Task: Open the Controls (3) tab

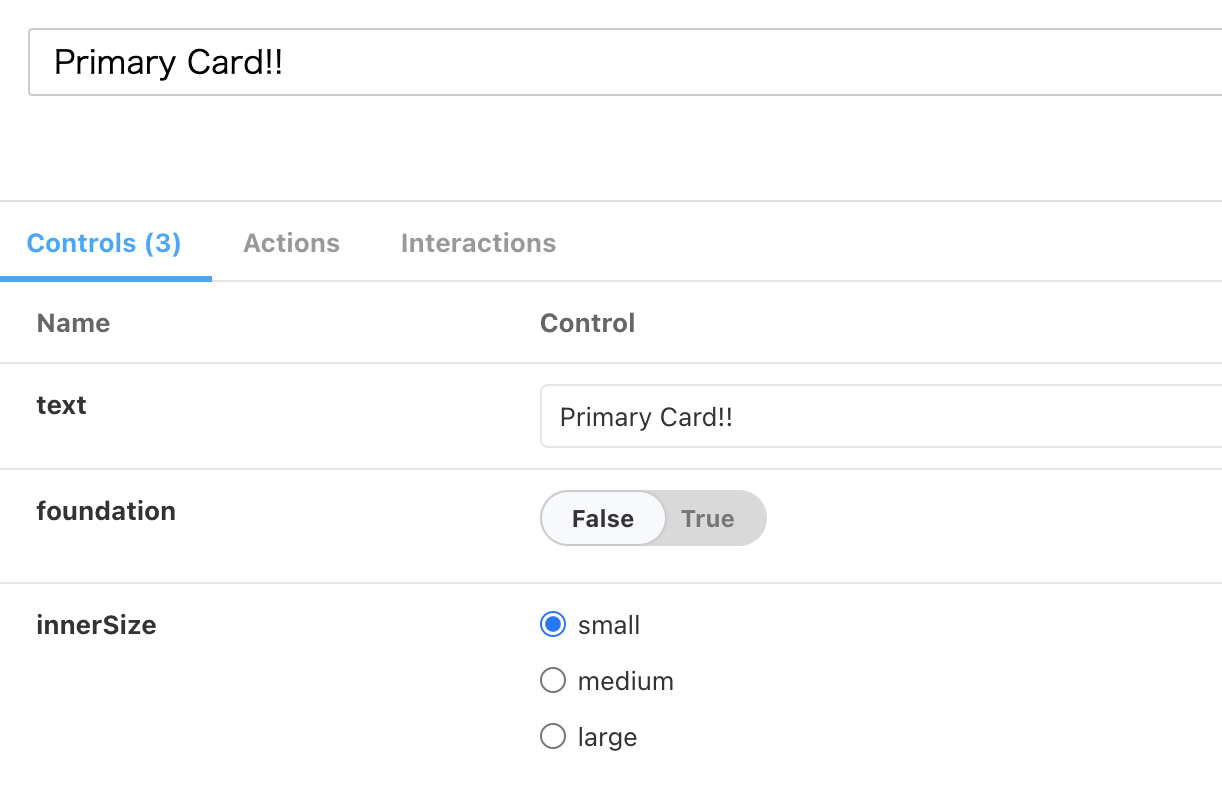Action: pyautogui.click(x=104, y=243)
